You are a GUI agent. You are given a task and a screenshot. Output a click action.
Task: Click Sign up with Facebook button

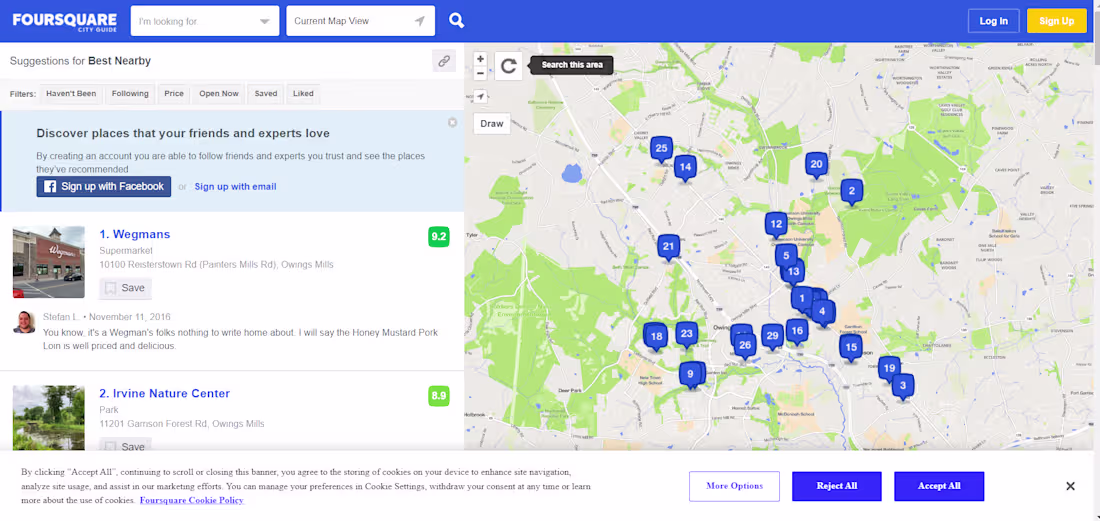104,187
